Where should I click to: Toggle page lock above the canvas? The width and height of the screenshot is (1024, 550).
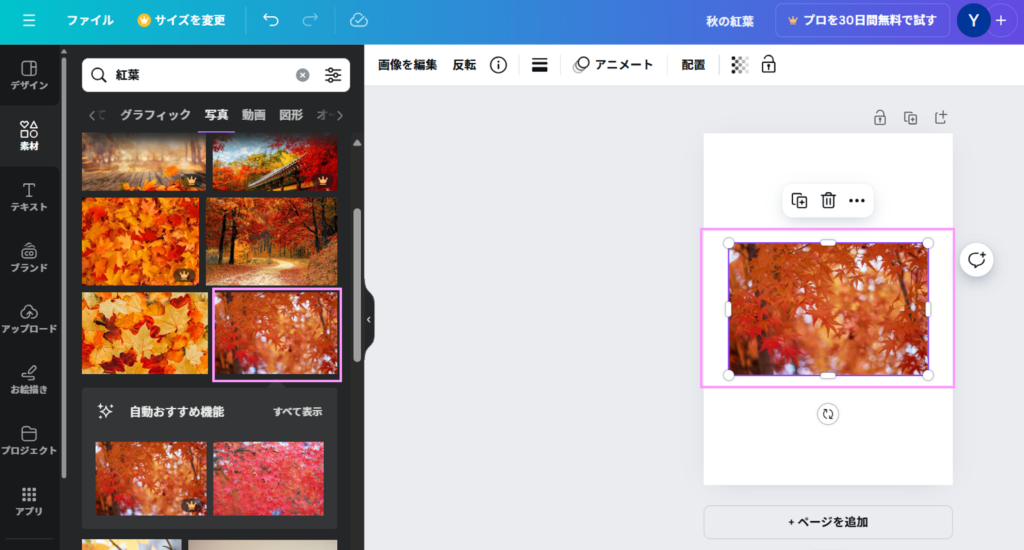(x=880, y=118)
